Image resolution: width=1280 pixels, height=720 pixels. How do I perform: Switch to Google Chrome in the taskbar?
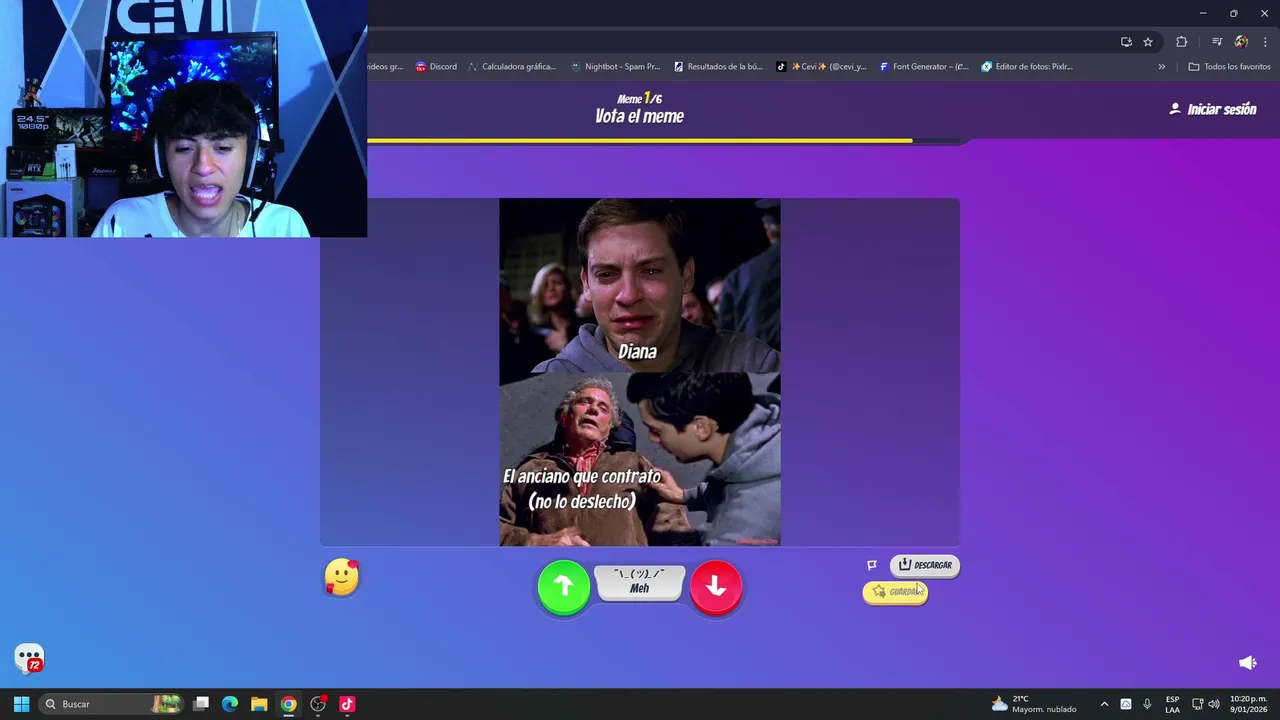pyautogui.click(x=288, y=704)
